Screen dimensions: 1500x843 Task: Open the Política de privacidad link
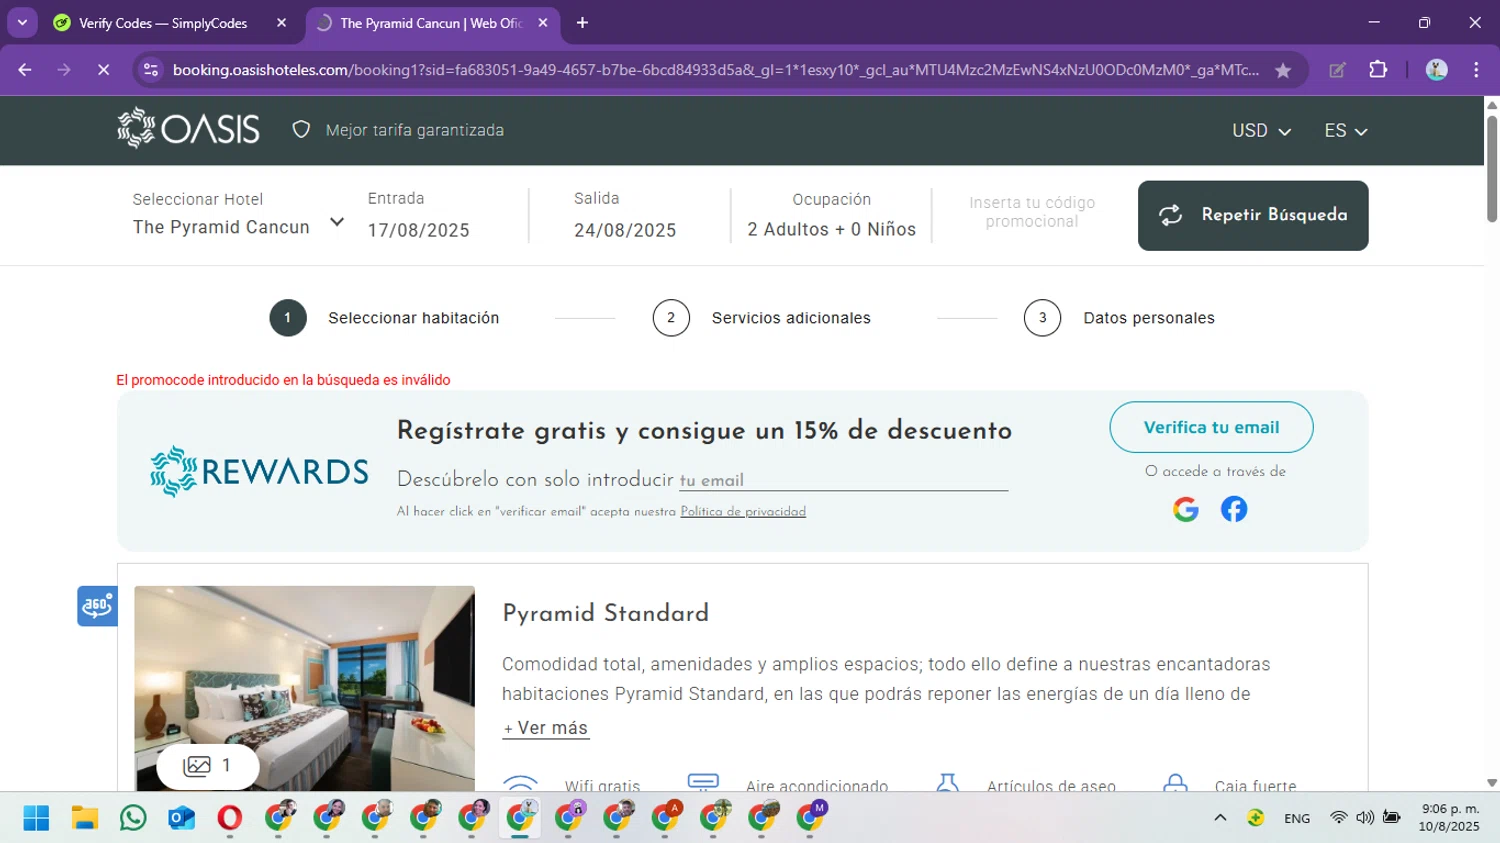click(x=743, y=512)
